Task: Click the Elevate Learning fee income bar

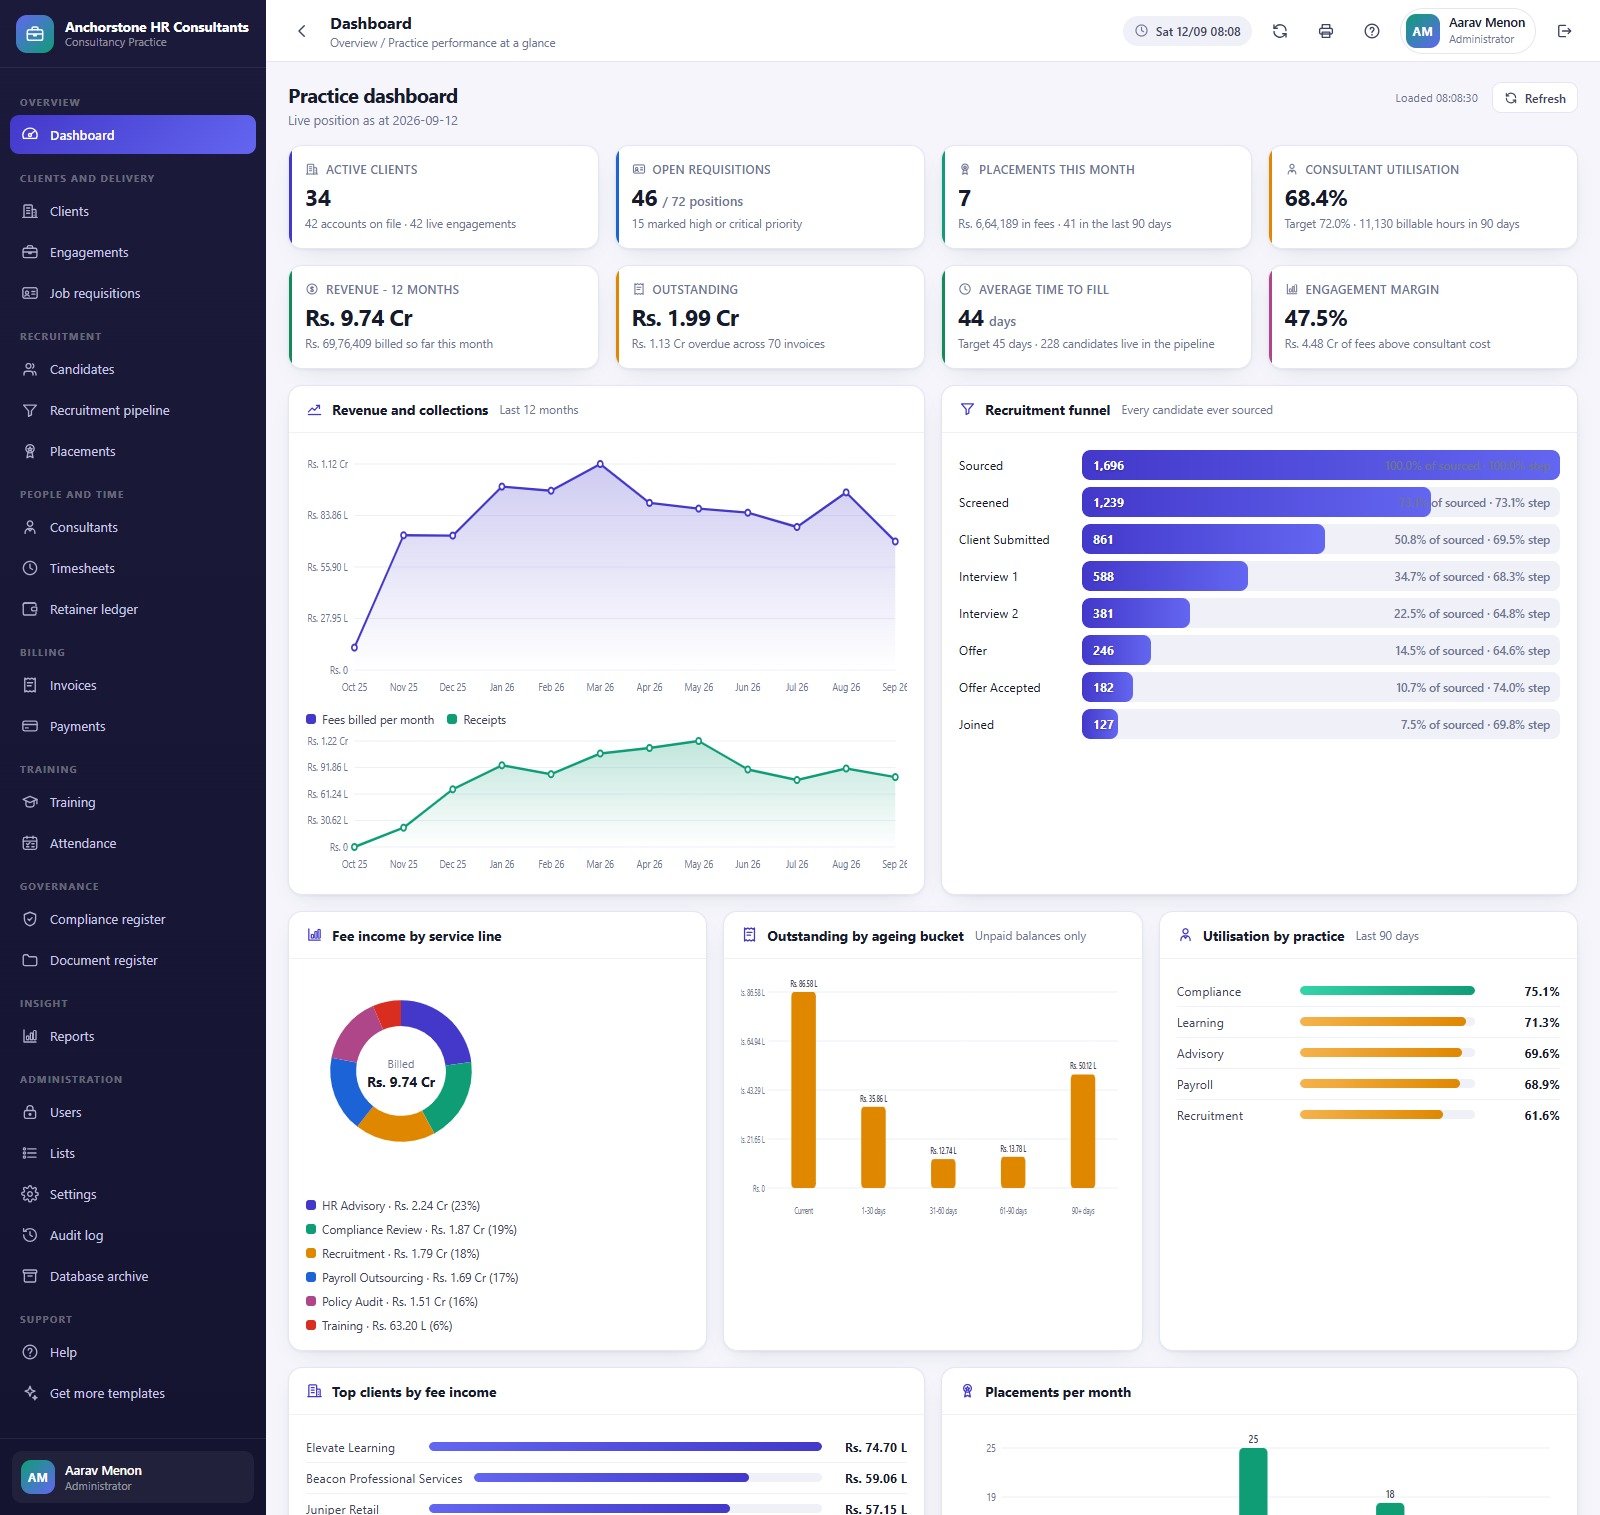Action: (625, 1447)
